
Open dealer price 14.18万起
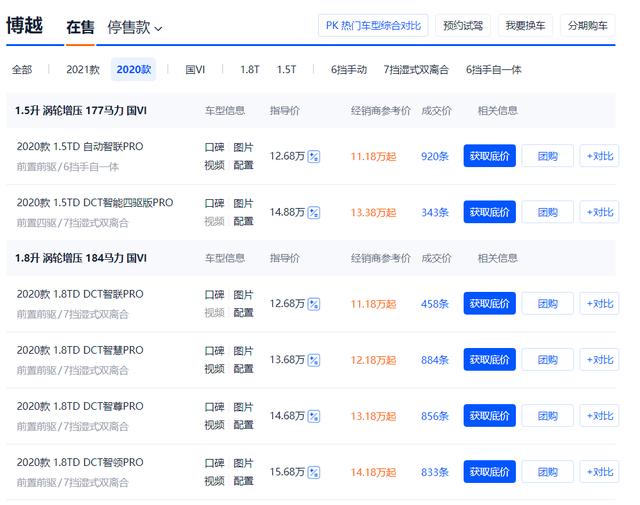373,472
